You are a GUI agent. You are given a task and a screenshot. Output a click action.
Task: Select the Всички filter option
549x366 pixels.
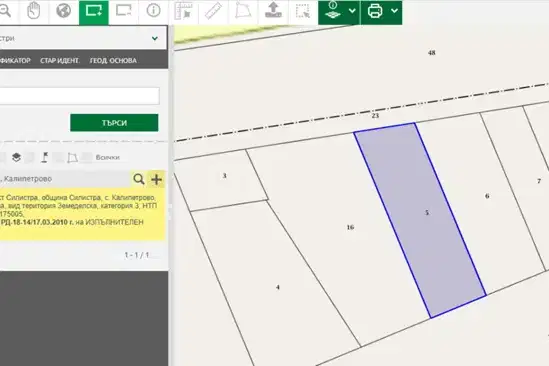coord(107,157)
